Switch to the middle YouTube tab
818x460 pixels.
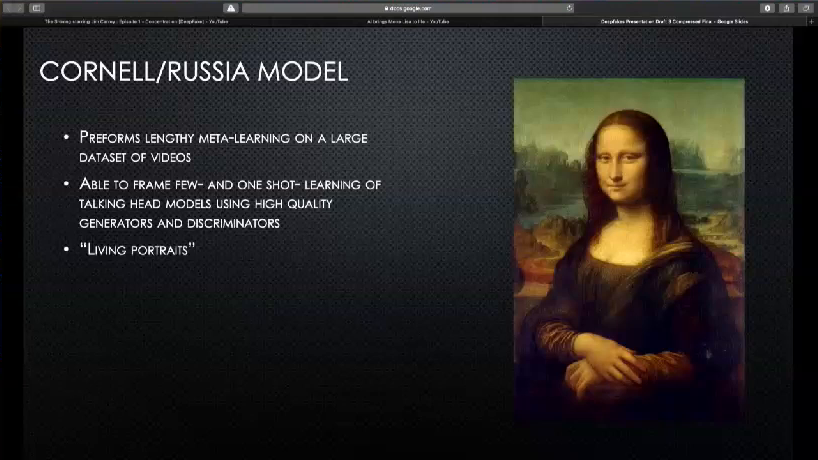tap(407, 21)
